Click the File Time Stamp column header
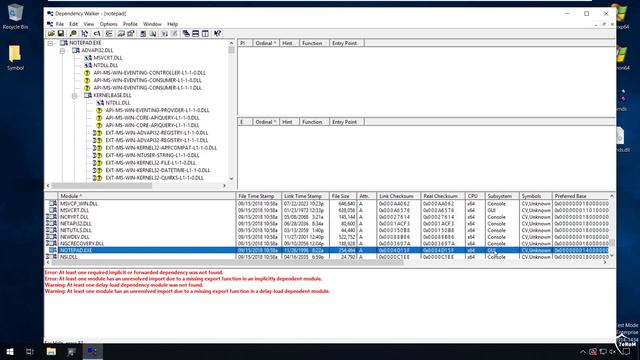The image size is (640, 360). (x=258, y=196)
